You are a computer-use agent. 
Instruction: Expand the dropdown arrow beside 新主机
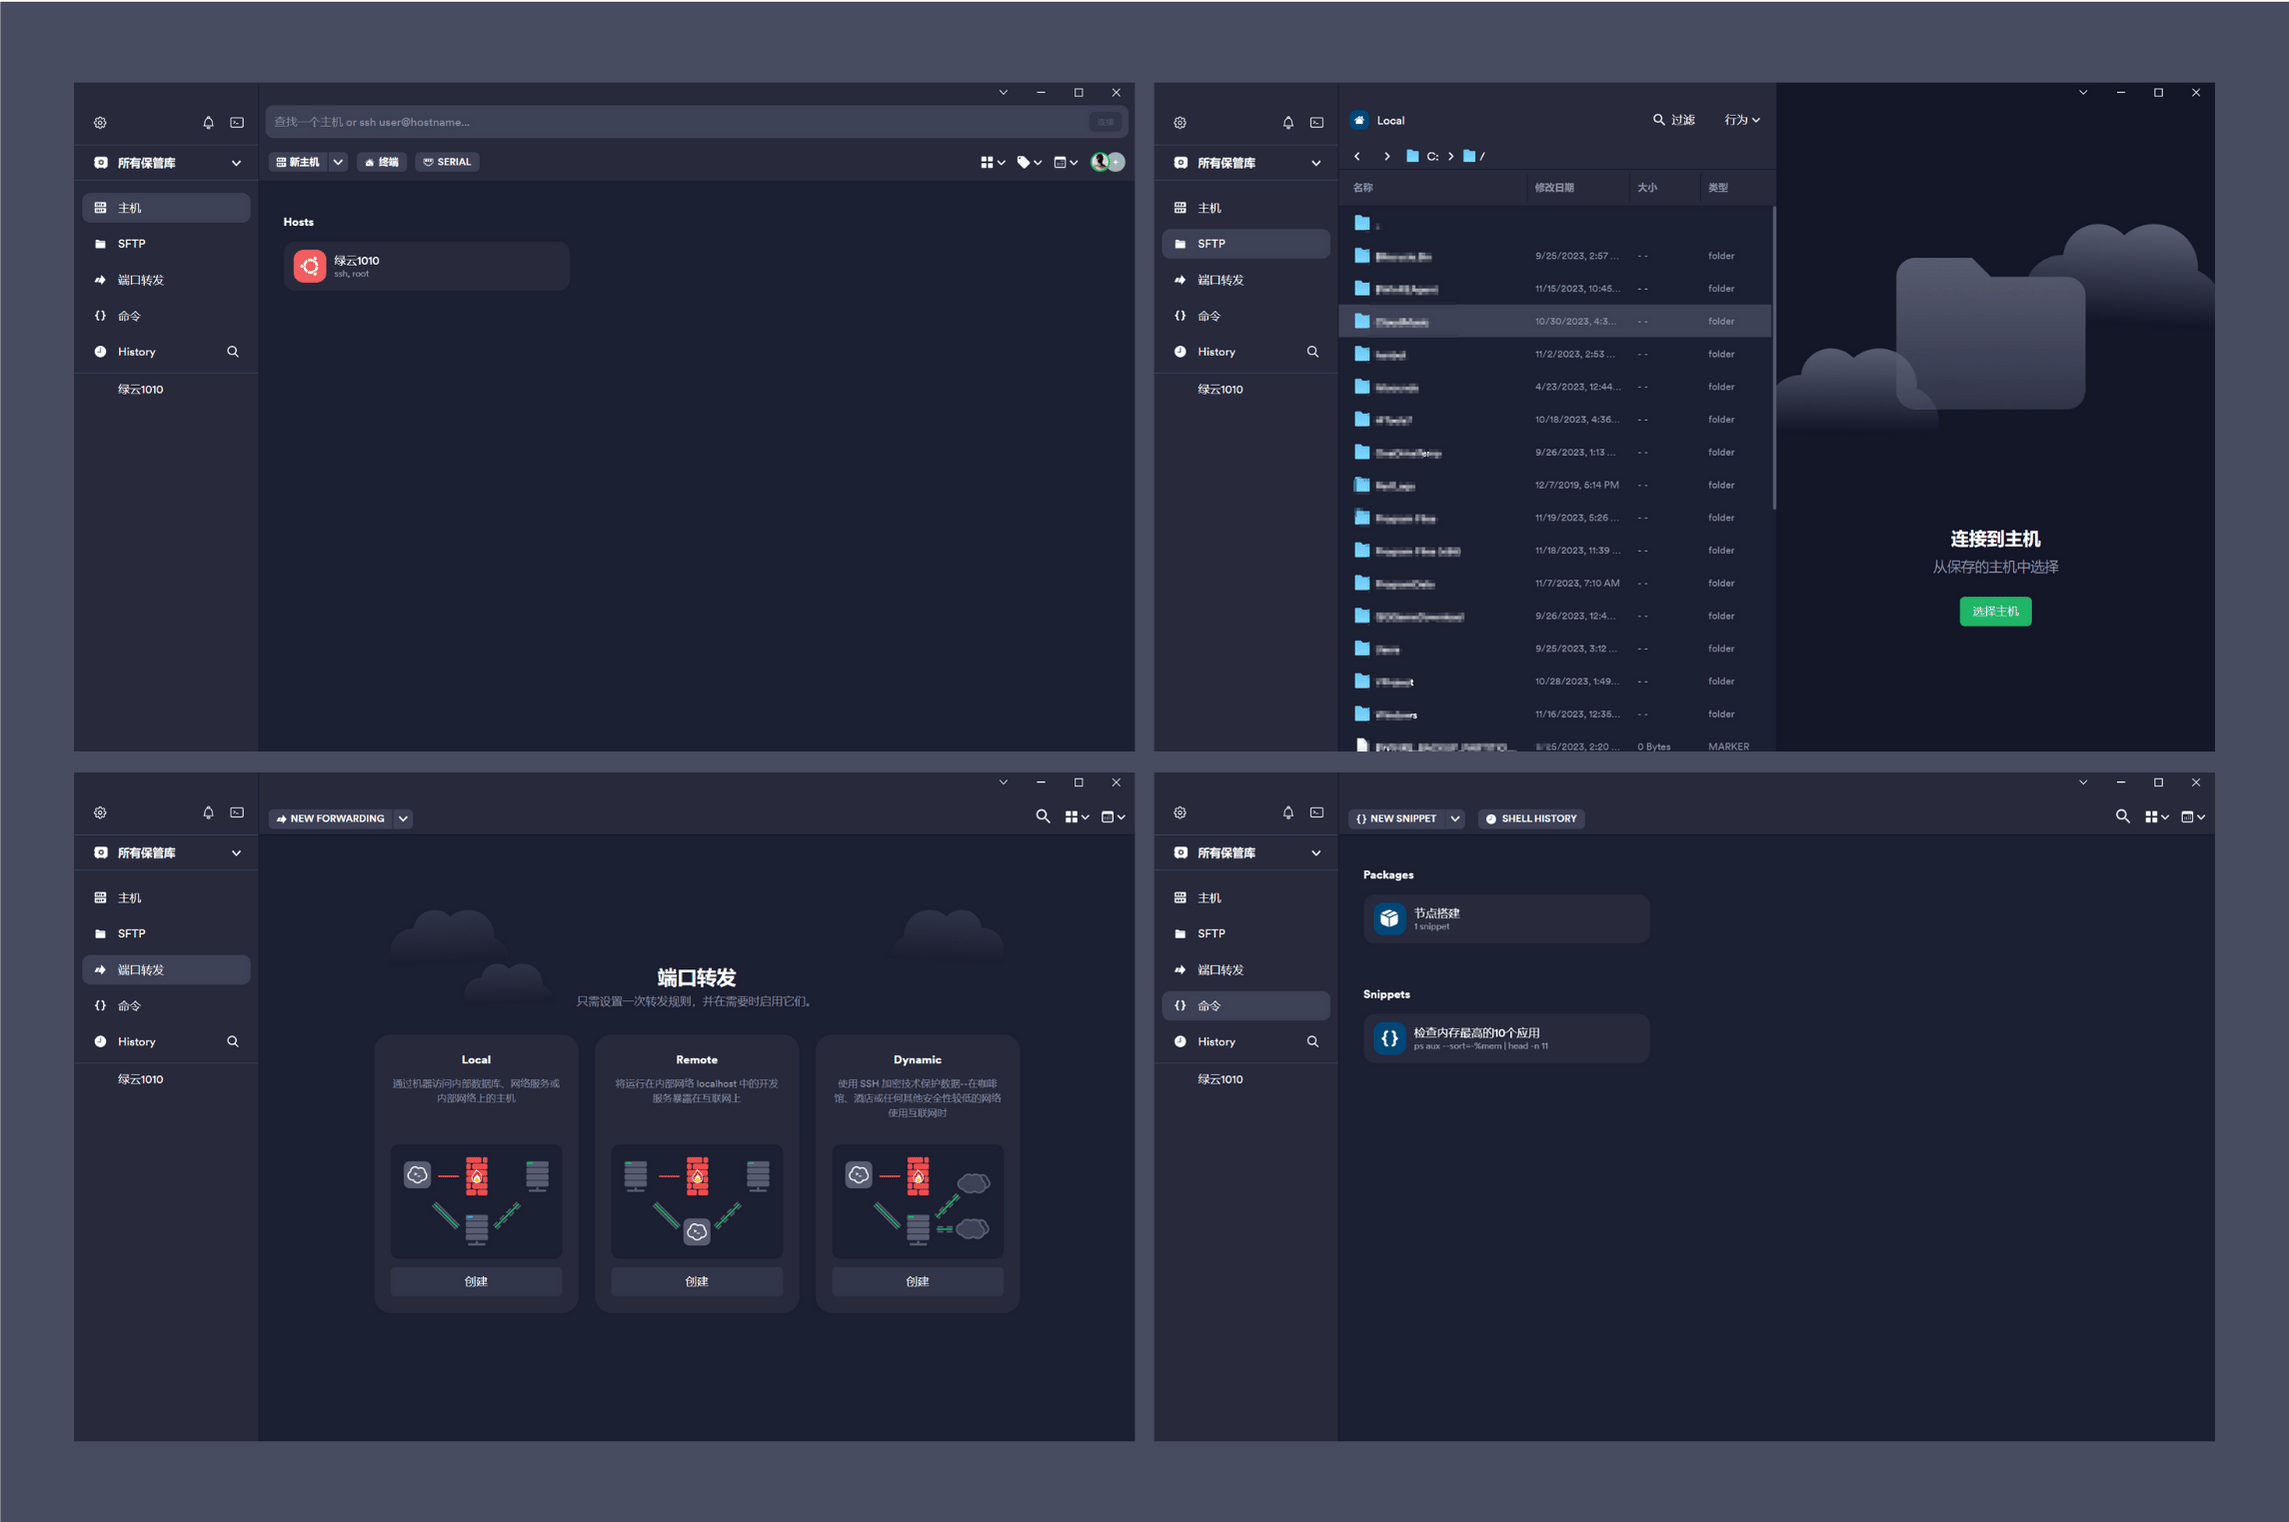pos(338,162)
